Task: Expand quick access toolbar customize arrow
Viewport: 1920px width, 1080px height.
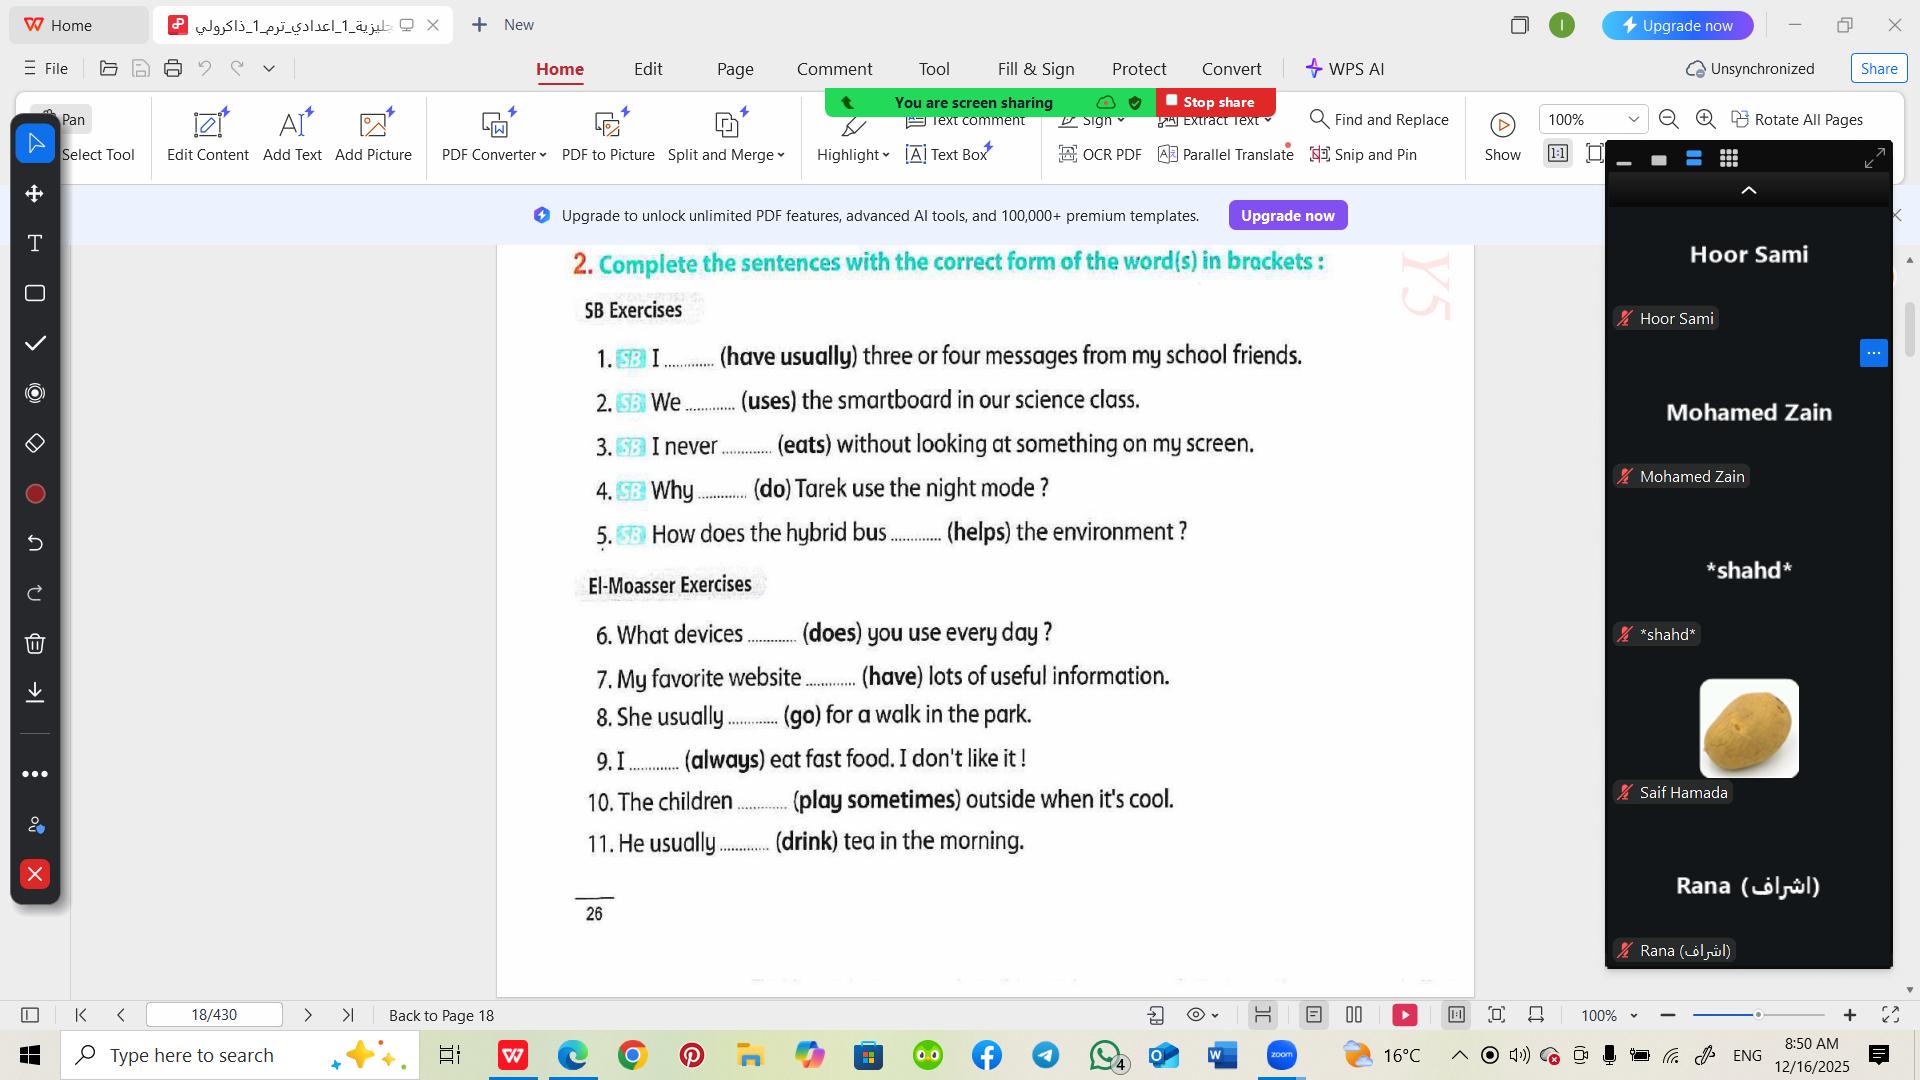Action: 269,69
